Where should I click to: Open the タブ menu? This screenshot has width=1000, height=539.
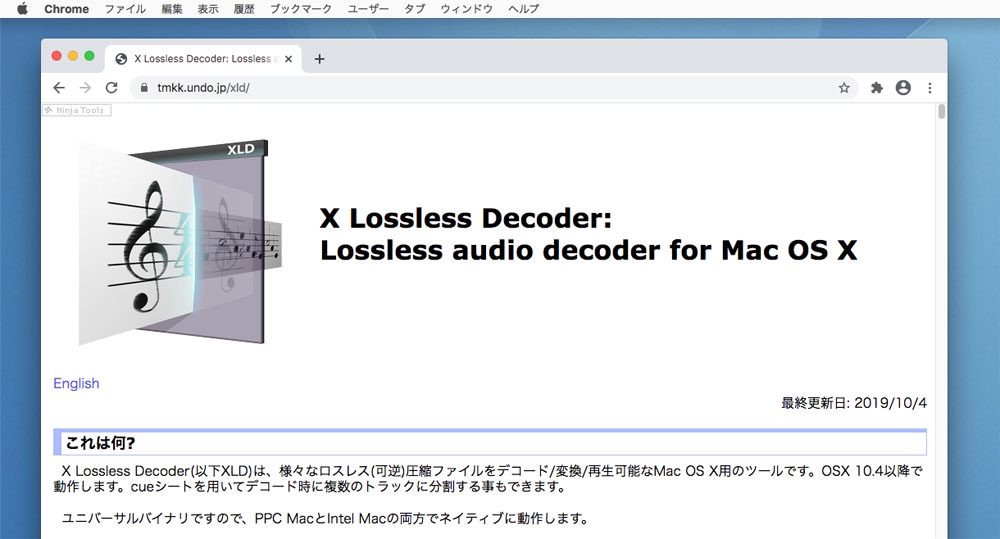pyautogui.click(x=415, y=9)
